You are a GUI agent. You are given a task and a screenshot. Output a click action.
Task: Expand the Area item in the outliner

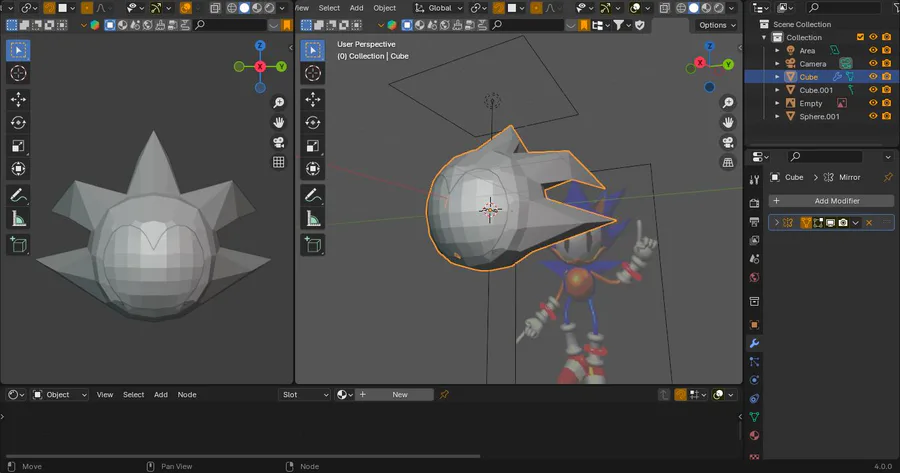777,51
